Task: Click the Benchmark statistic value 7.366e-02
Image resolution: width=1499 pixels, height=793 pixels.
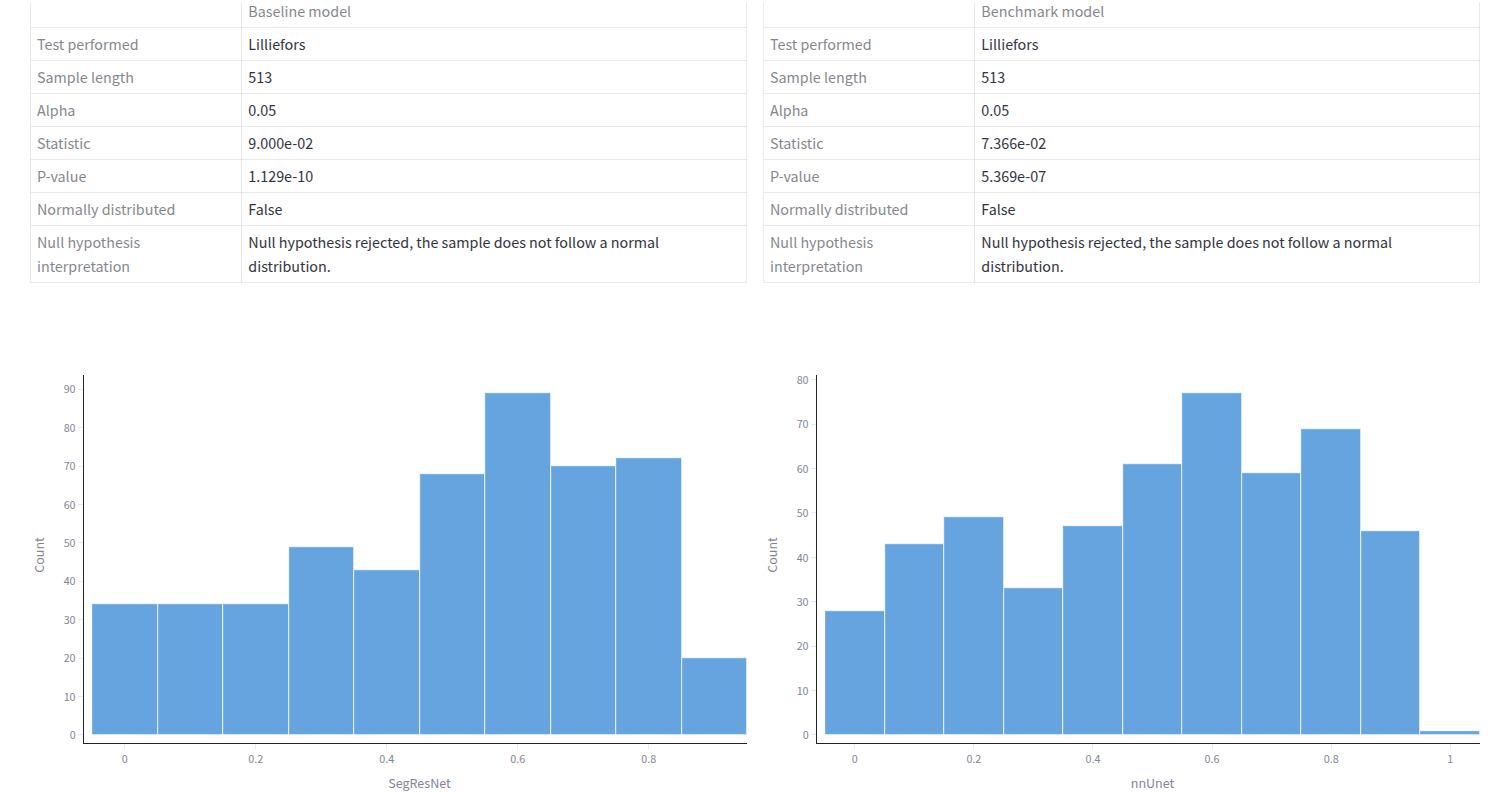Action: 1014,144
